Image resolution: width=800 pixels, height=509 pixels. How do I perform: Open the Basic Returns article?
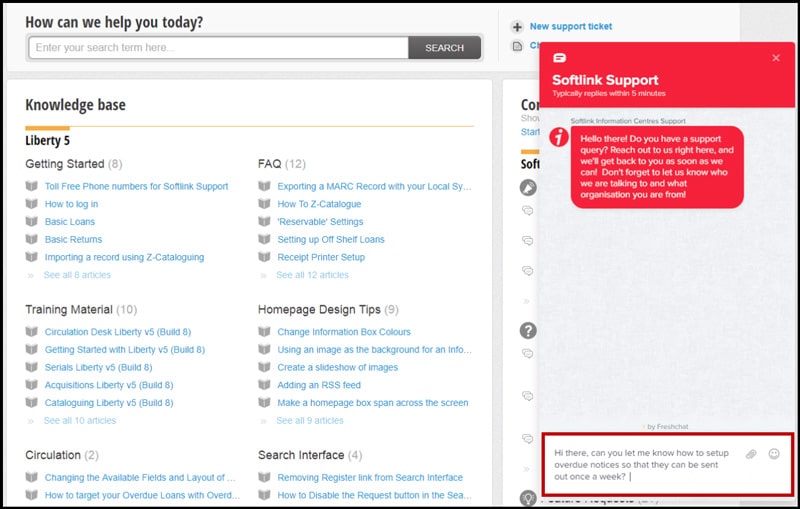click(73, 239)
